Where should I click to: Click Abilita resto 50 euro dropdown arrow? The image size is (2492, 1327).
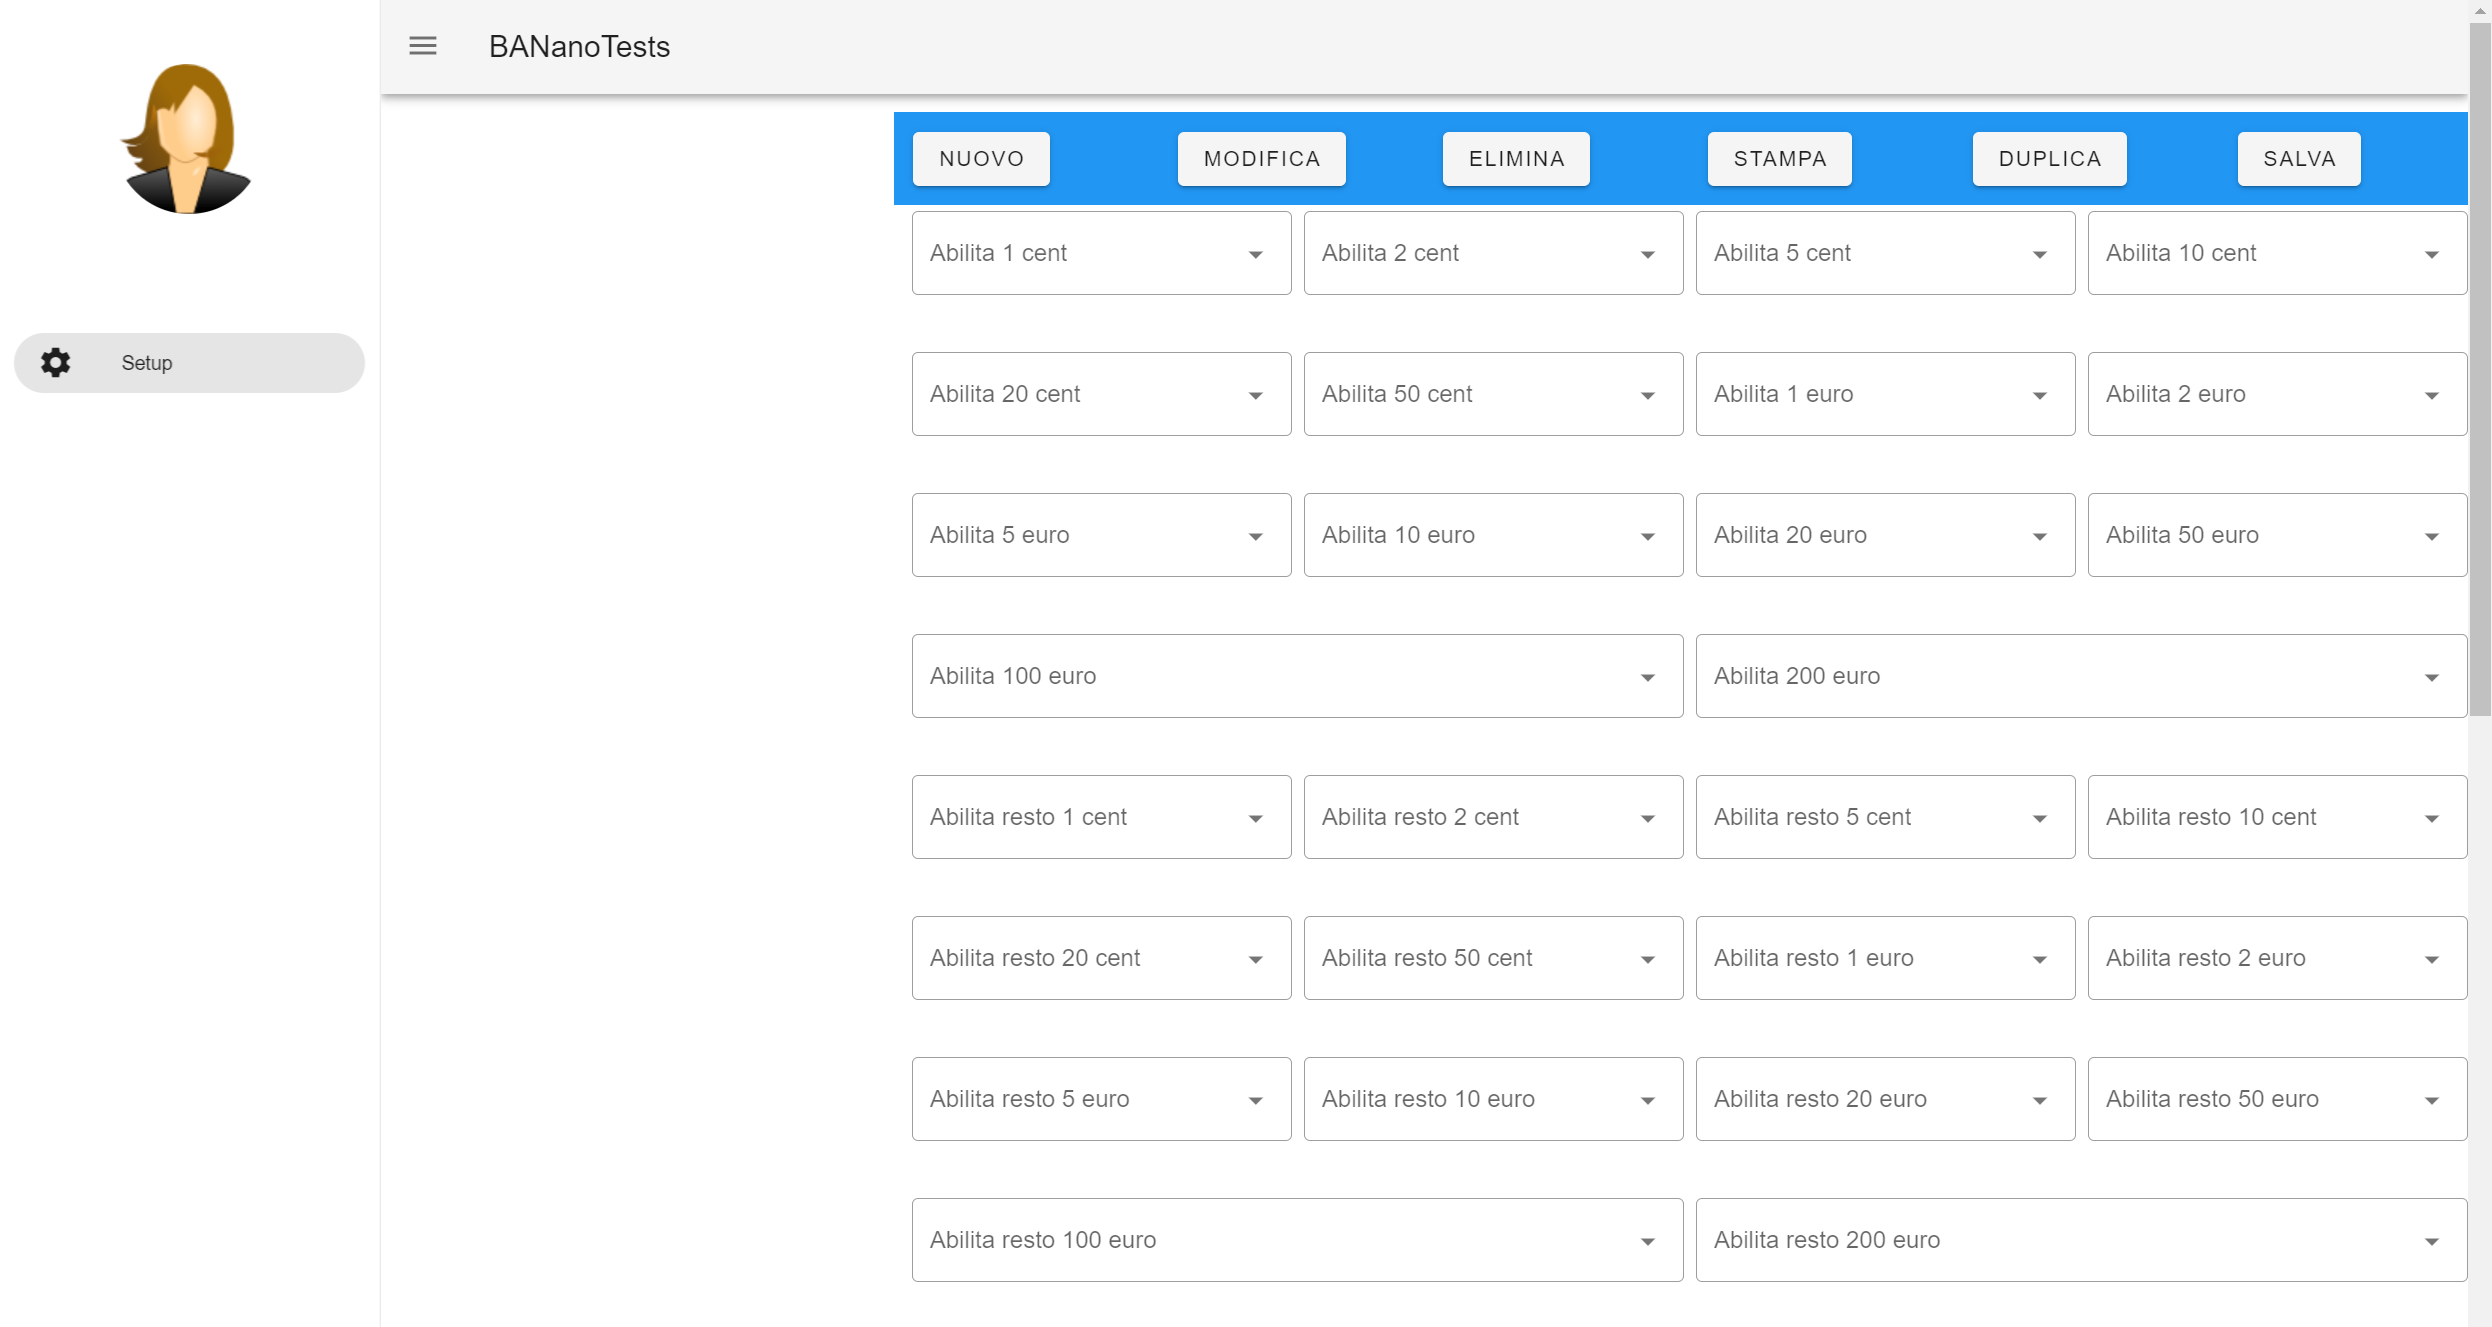point(2431,1101)
